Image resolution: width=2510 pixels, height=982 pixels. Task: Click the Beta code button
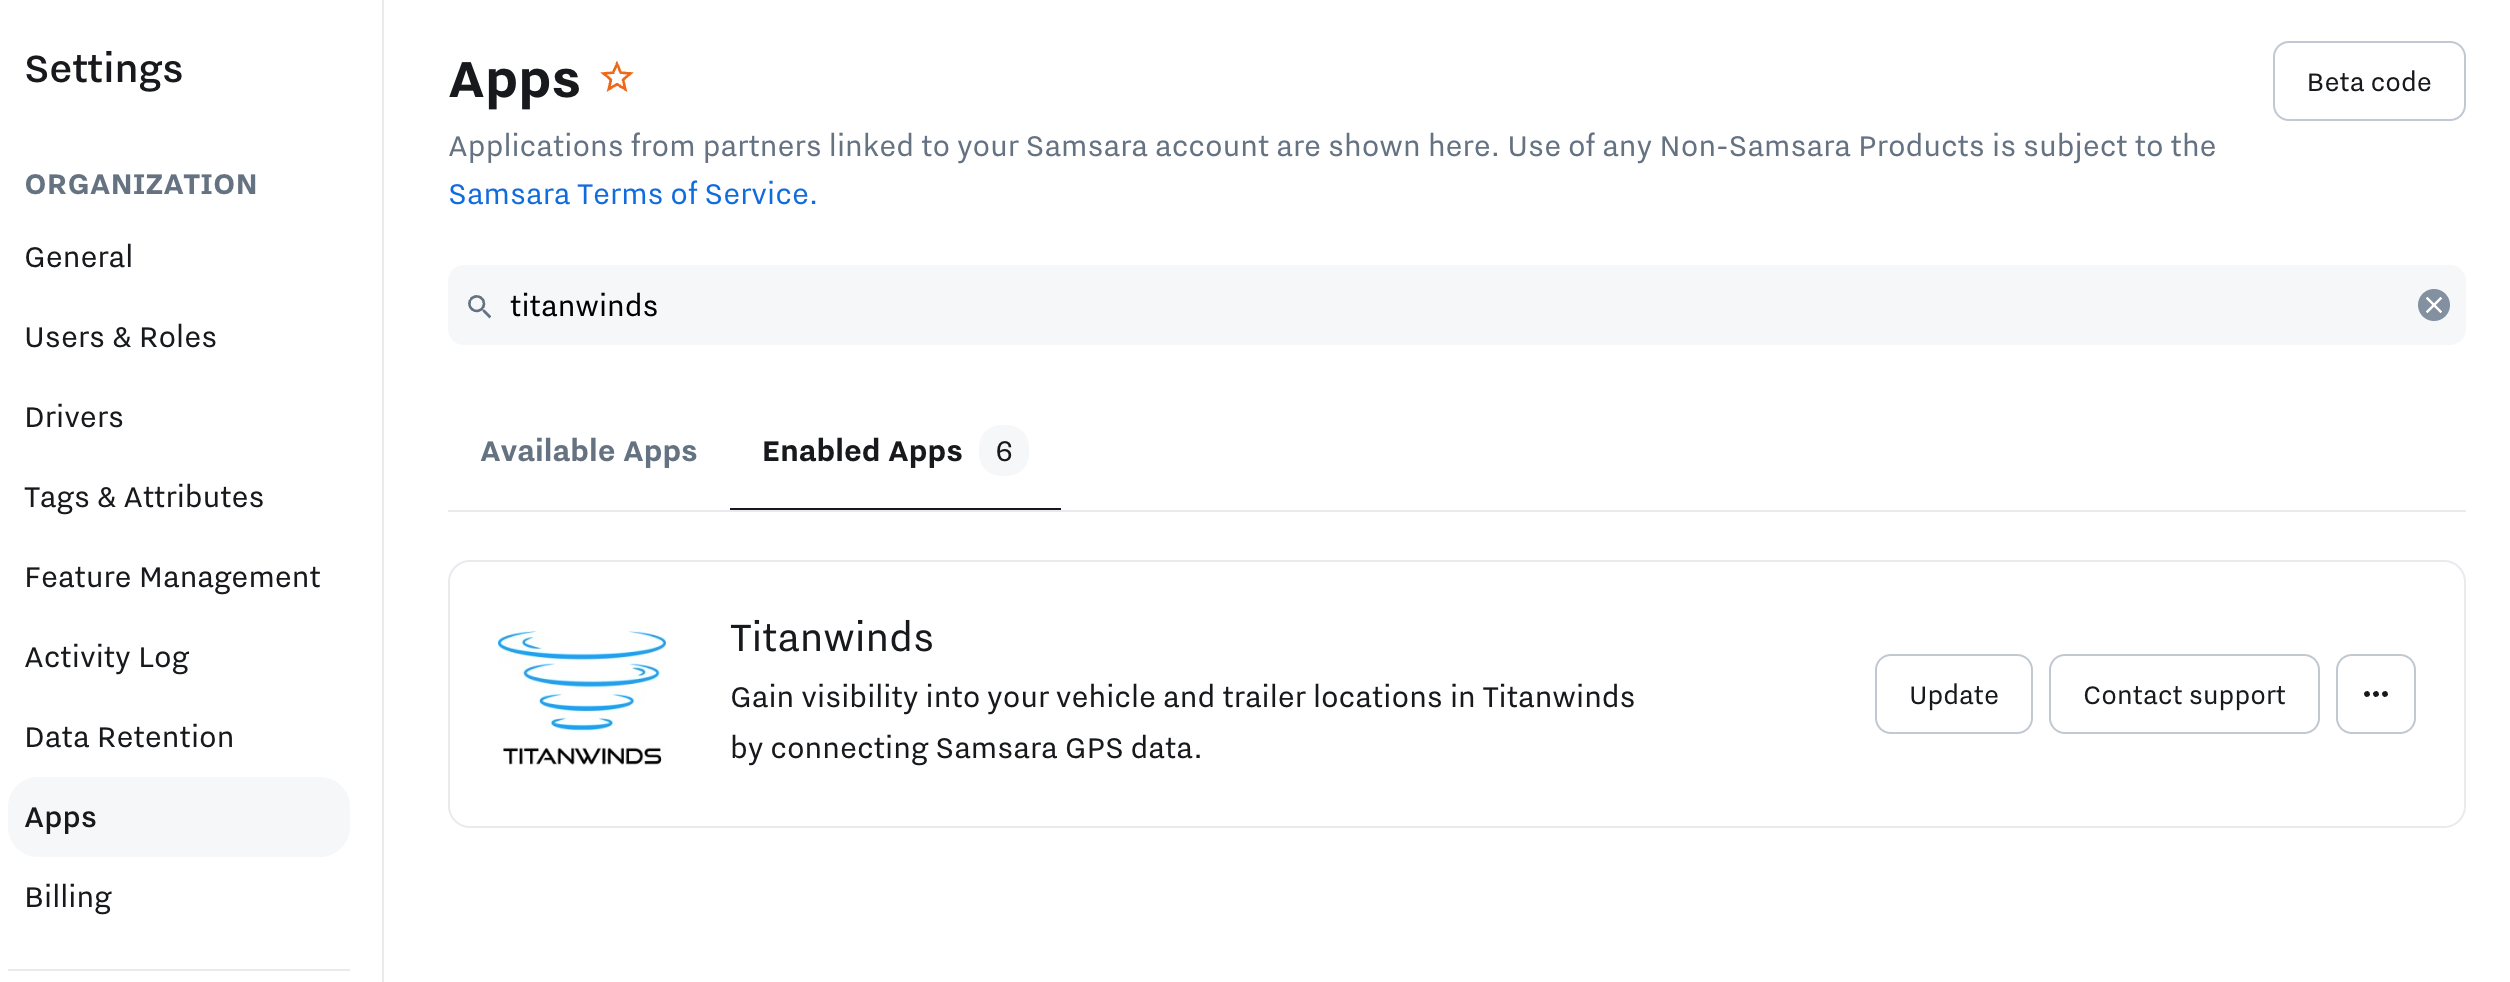(x=2367, y=81)
